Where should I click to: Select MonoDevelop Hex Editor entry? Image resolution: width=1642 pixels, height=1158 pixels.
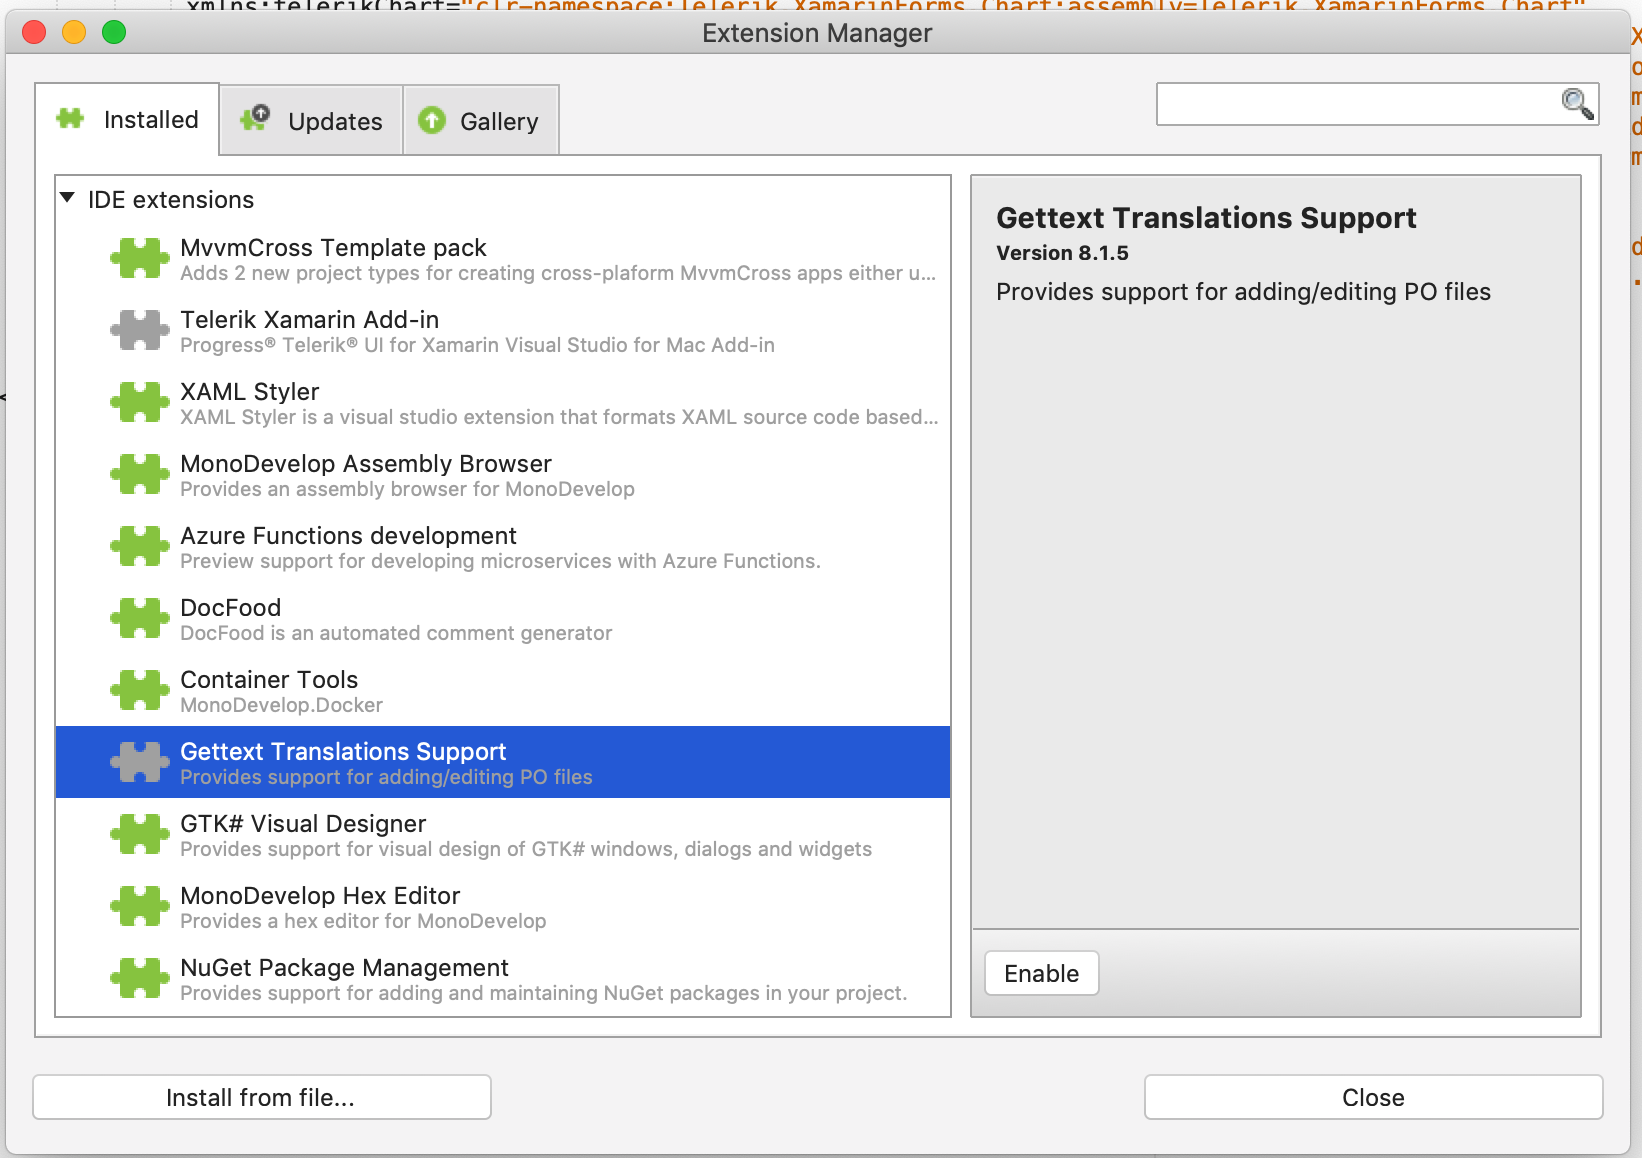tap(320, 906)
